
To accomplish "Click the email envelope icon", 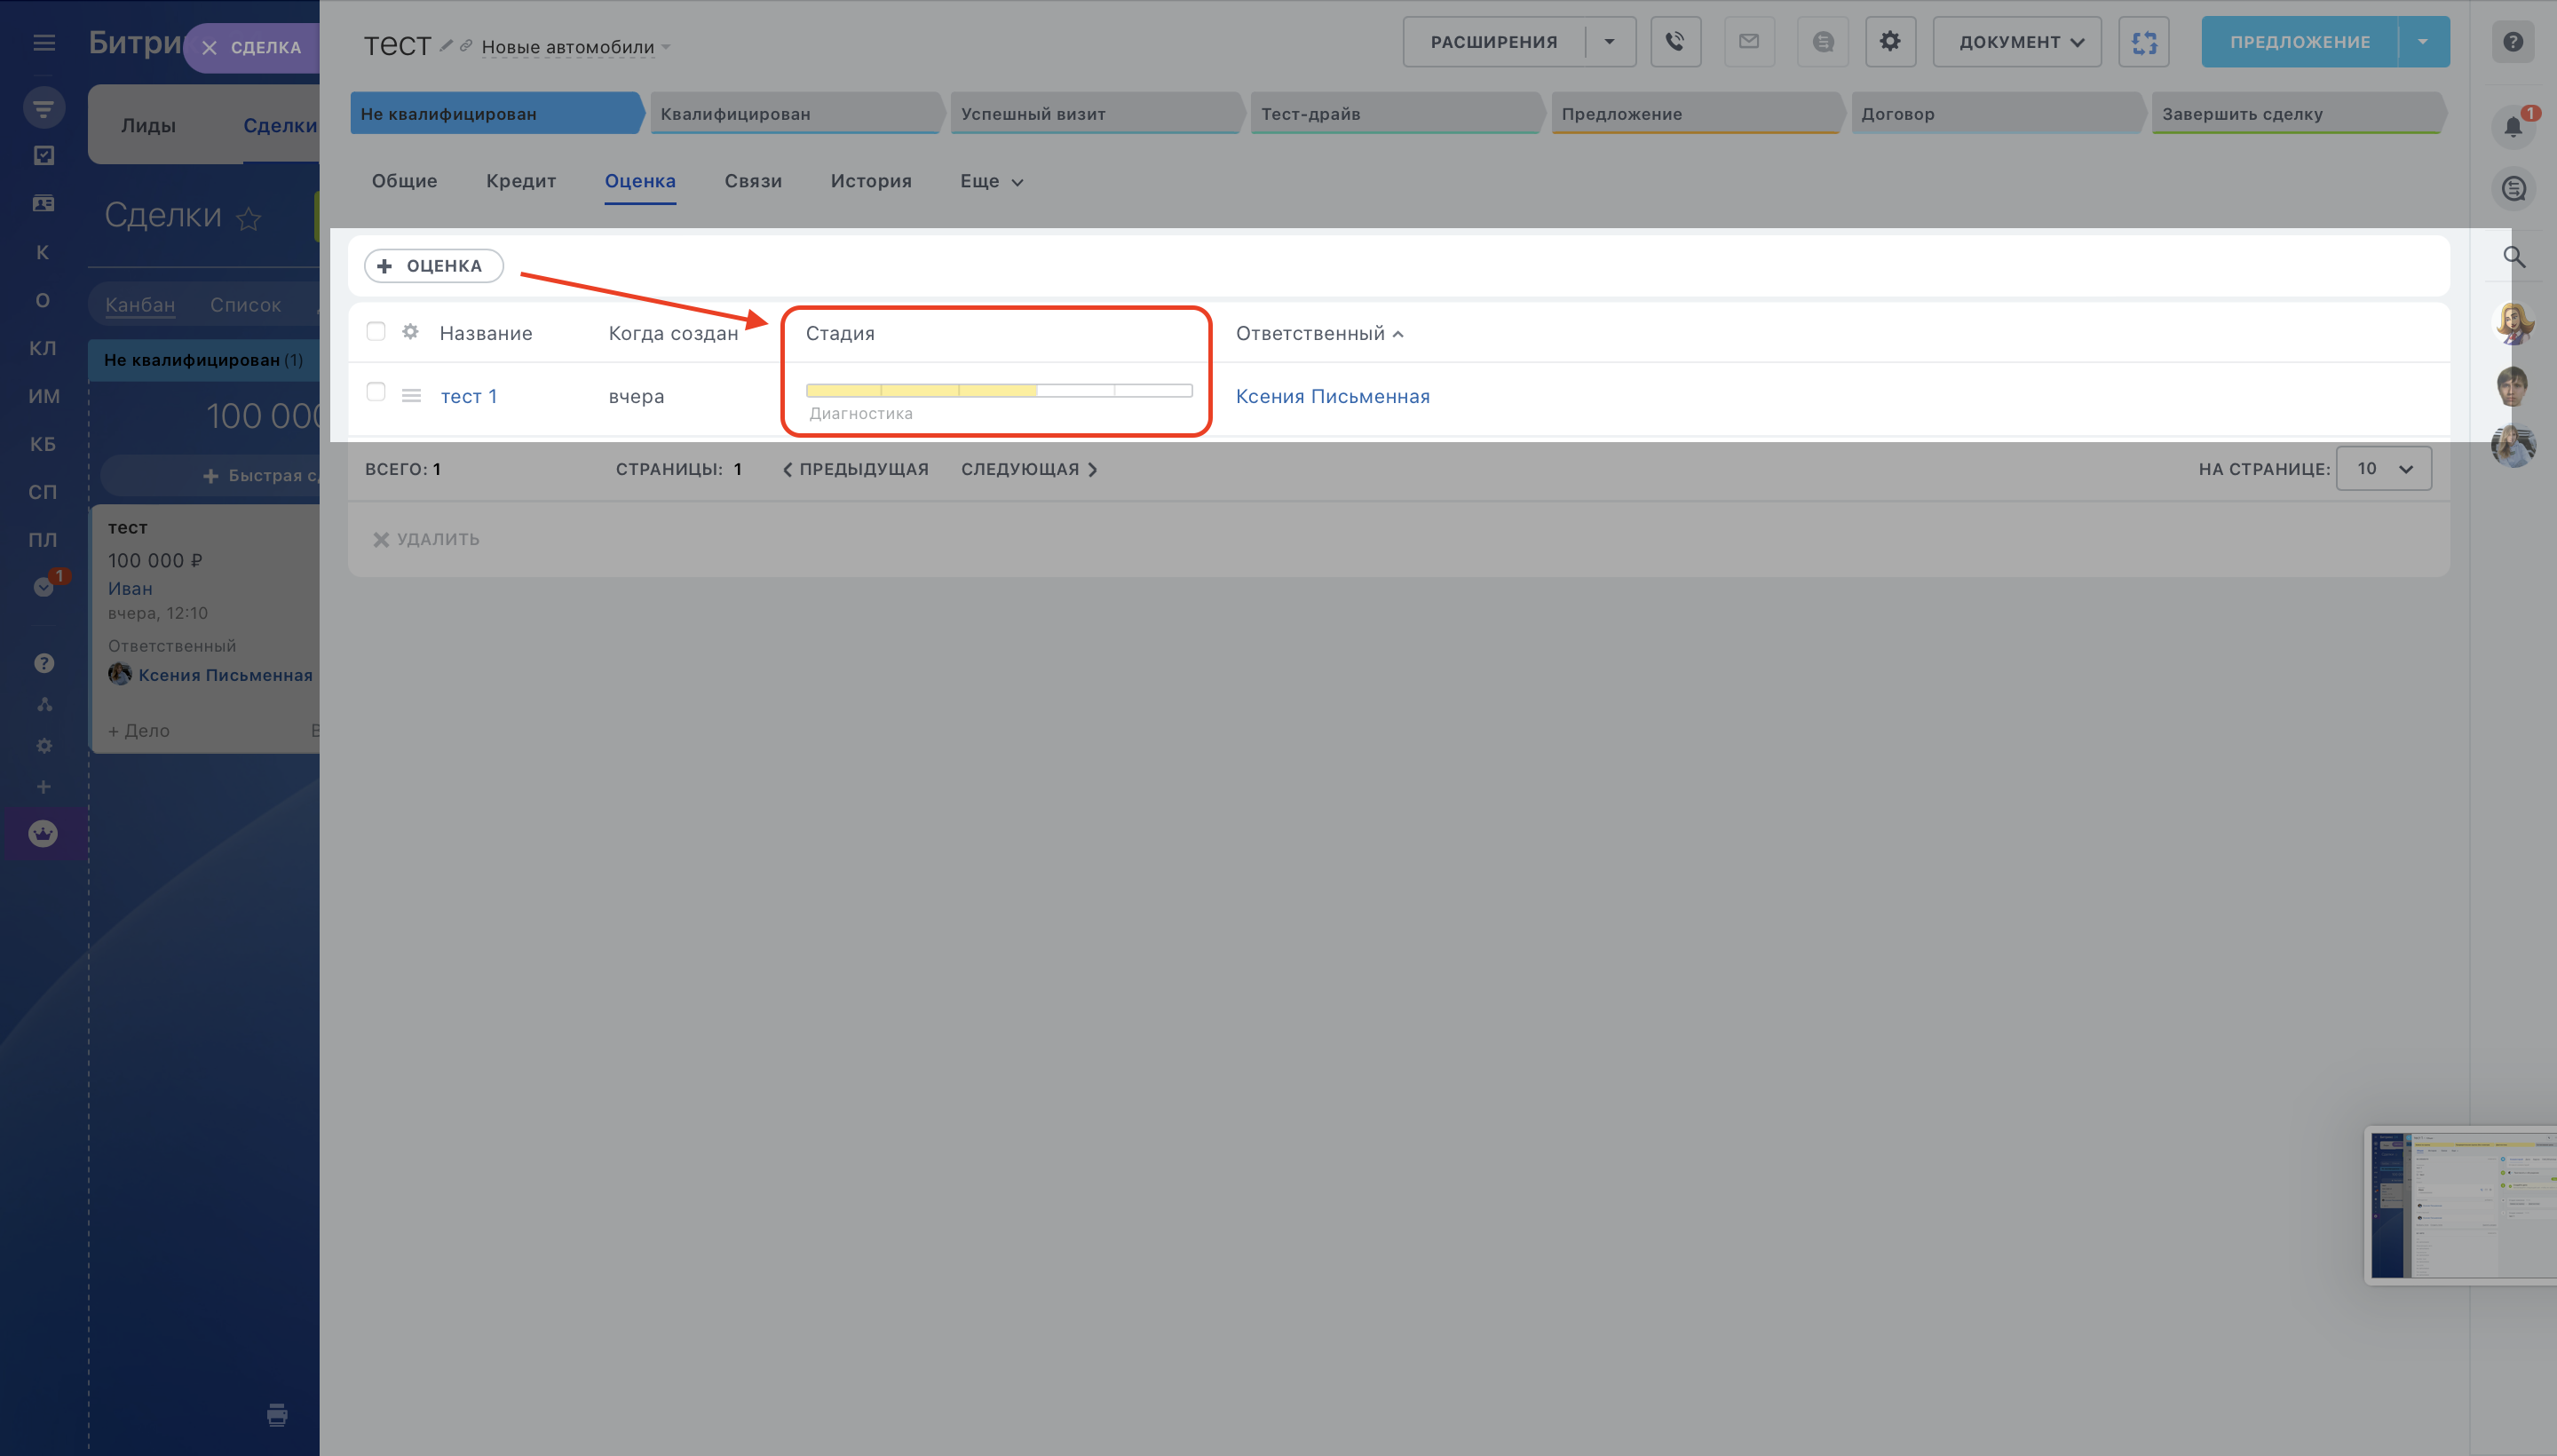I will pos(1749,42).
